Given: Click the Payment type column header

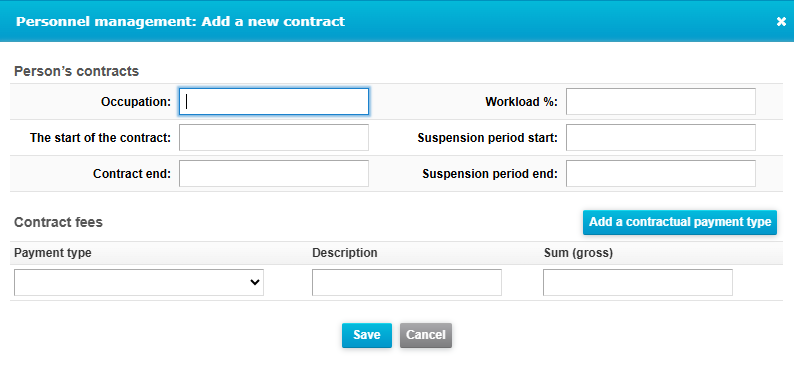Looking at the screenshot, I should coord(53,253).
